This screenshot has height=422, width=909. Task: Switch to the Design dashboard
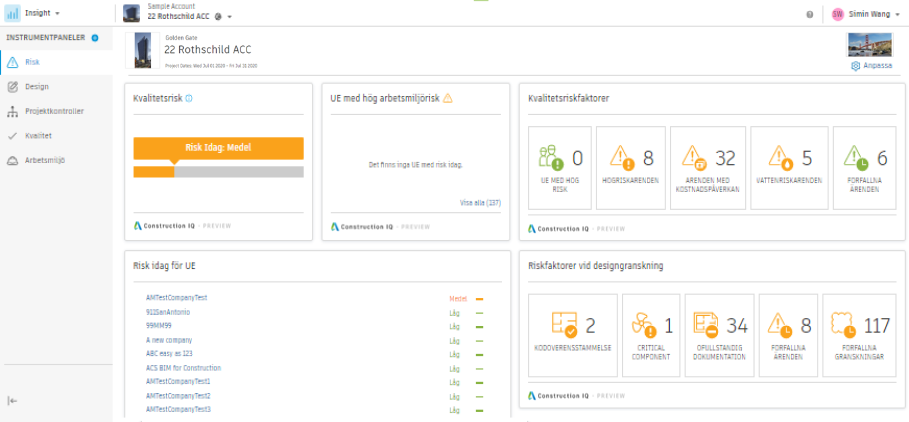36,87
